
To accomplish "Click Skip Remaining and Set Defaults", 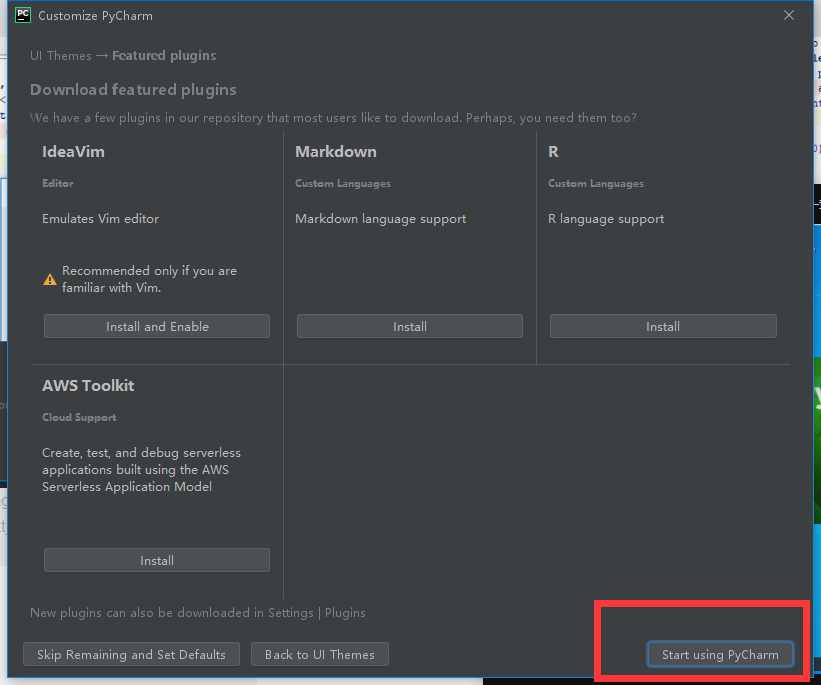I will 131,654.
